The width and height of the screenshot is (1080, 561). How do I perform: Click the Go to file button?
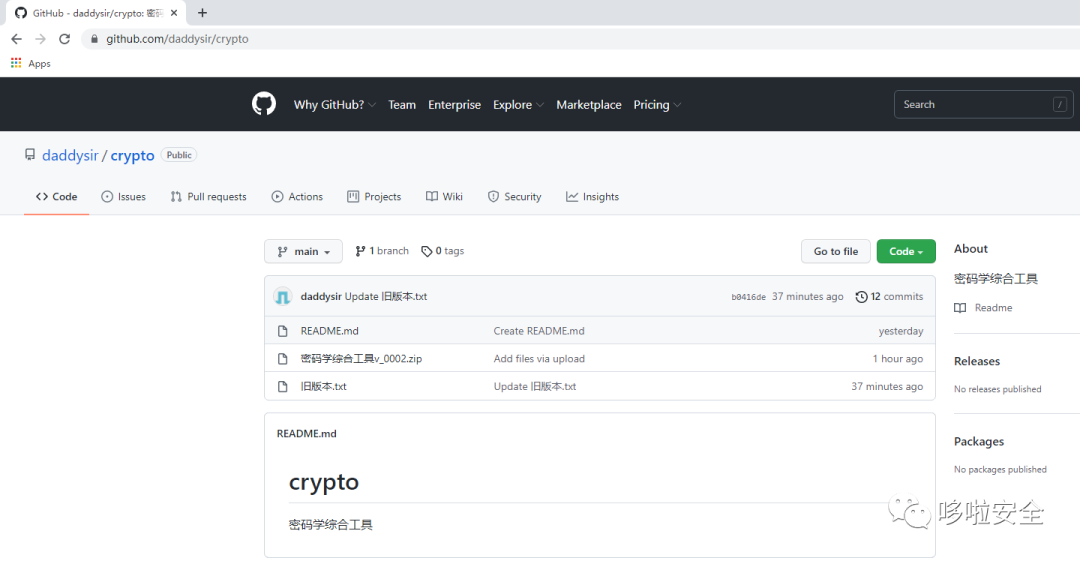tap(835, 252)
